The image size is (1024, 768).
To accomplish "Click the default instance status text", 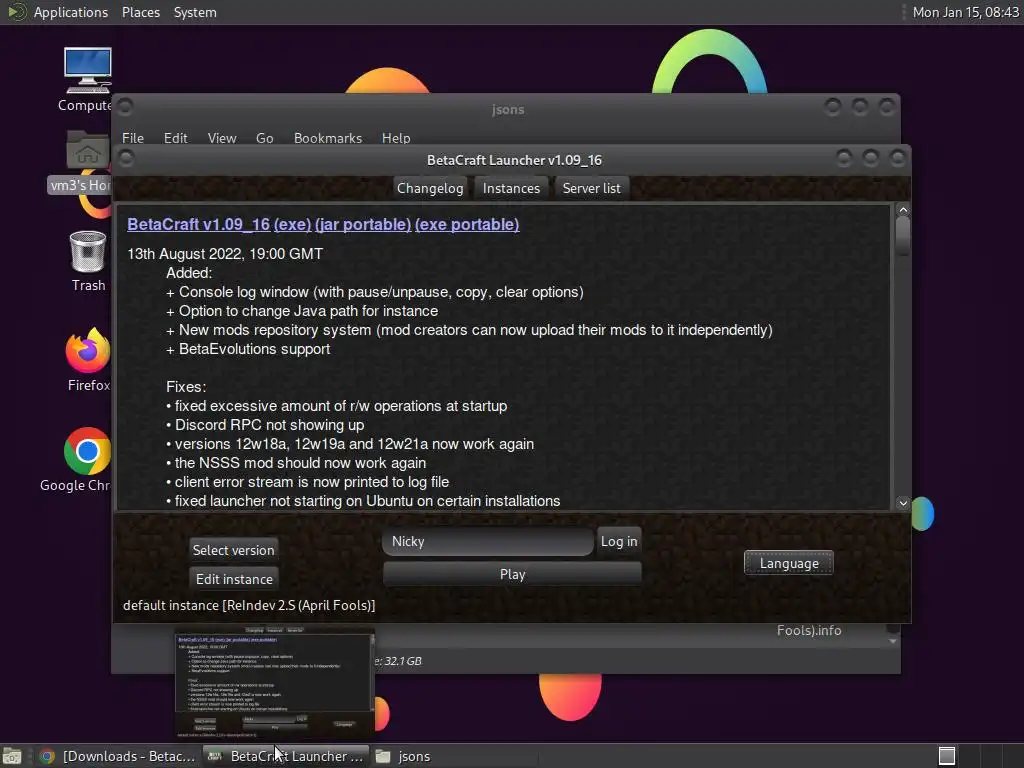I will tap(249, 605).
